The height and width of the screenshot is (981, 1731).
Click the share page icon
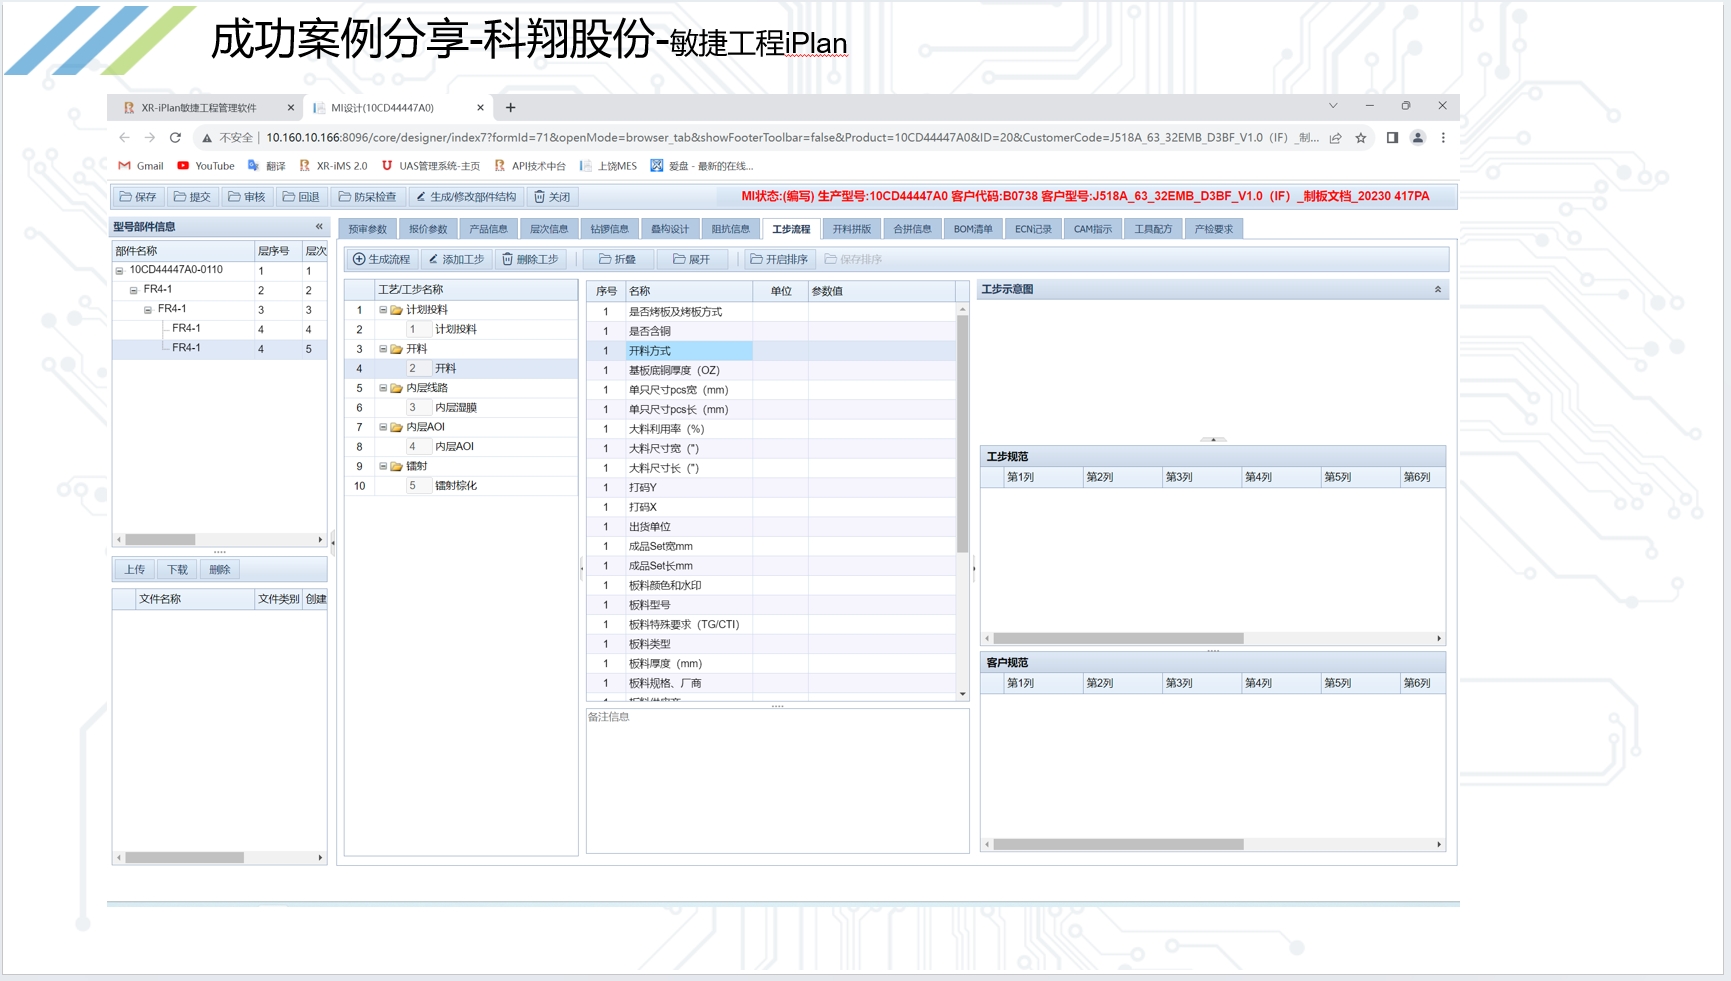[1335, 138]
